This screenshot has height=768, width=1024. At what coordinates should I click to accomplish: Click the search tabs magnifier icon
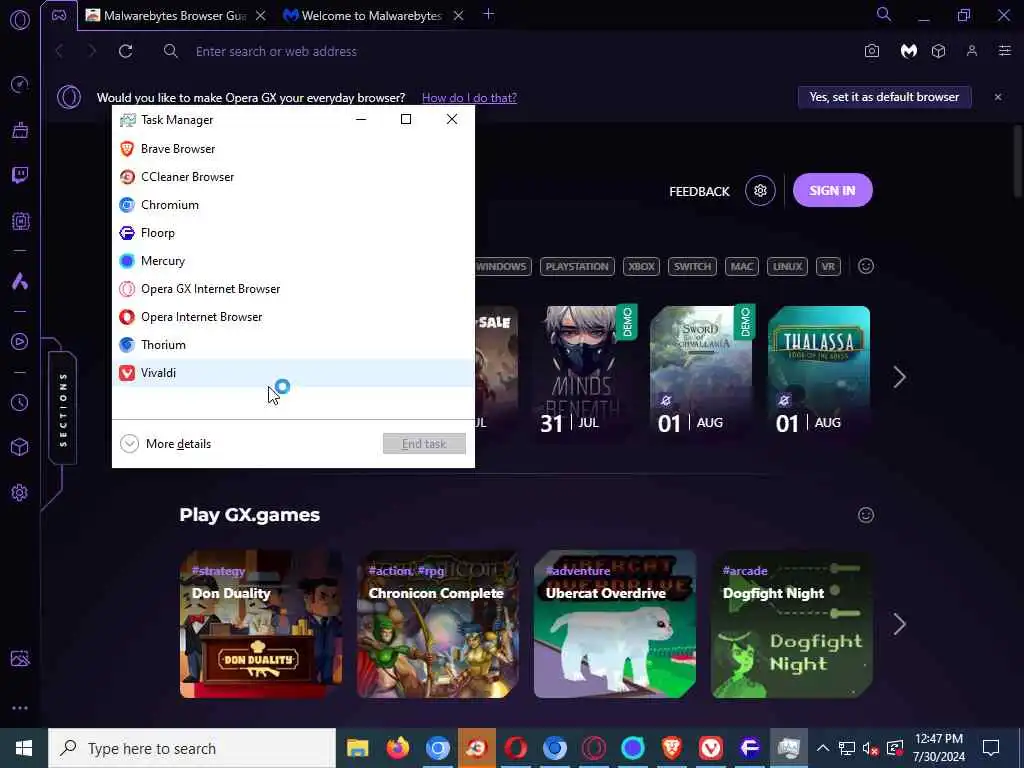click(884, 14)
